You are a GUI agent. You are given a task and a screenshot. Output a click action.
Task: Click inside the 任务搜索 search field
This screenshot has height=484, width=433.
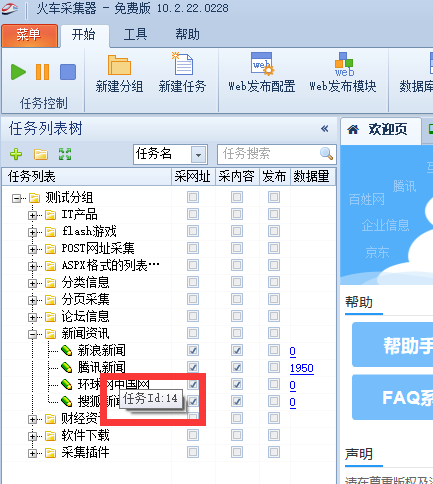(x=269, y=154)
